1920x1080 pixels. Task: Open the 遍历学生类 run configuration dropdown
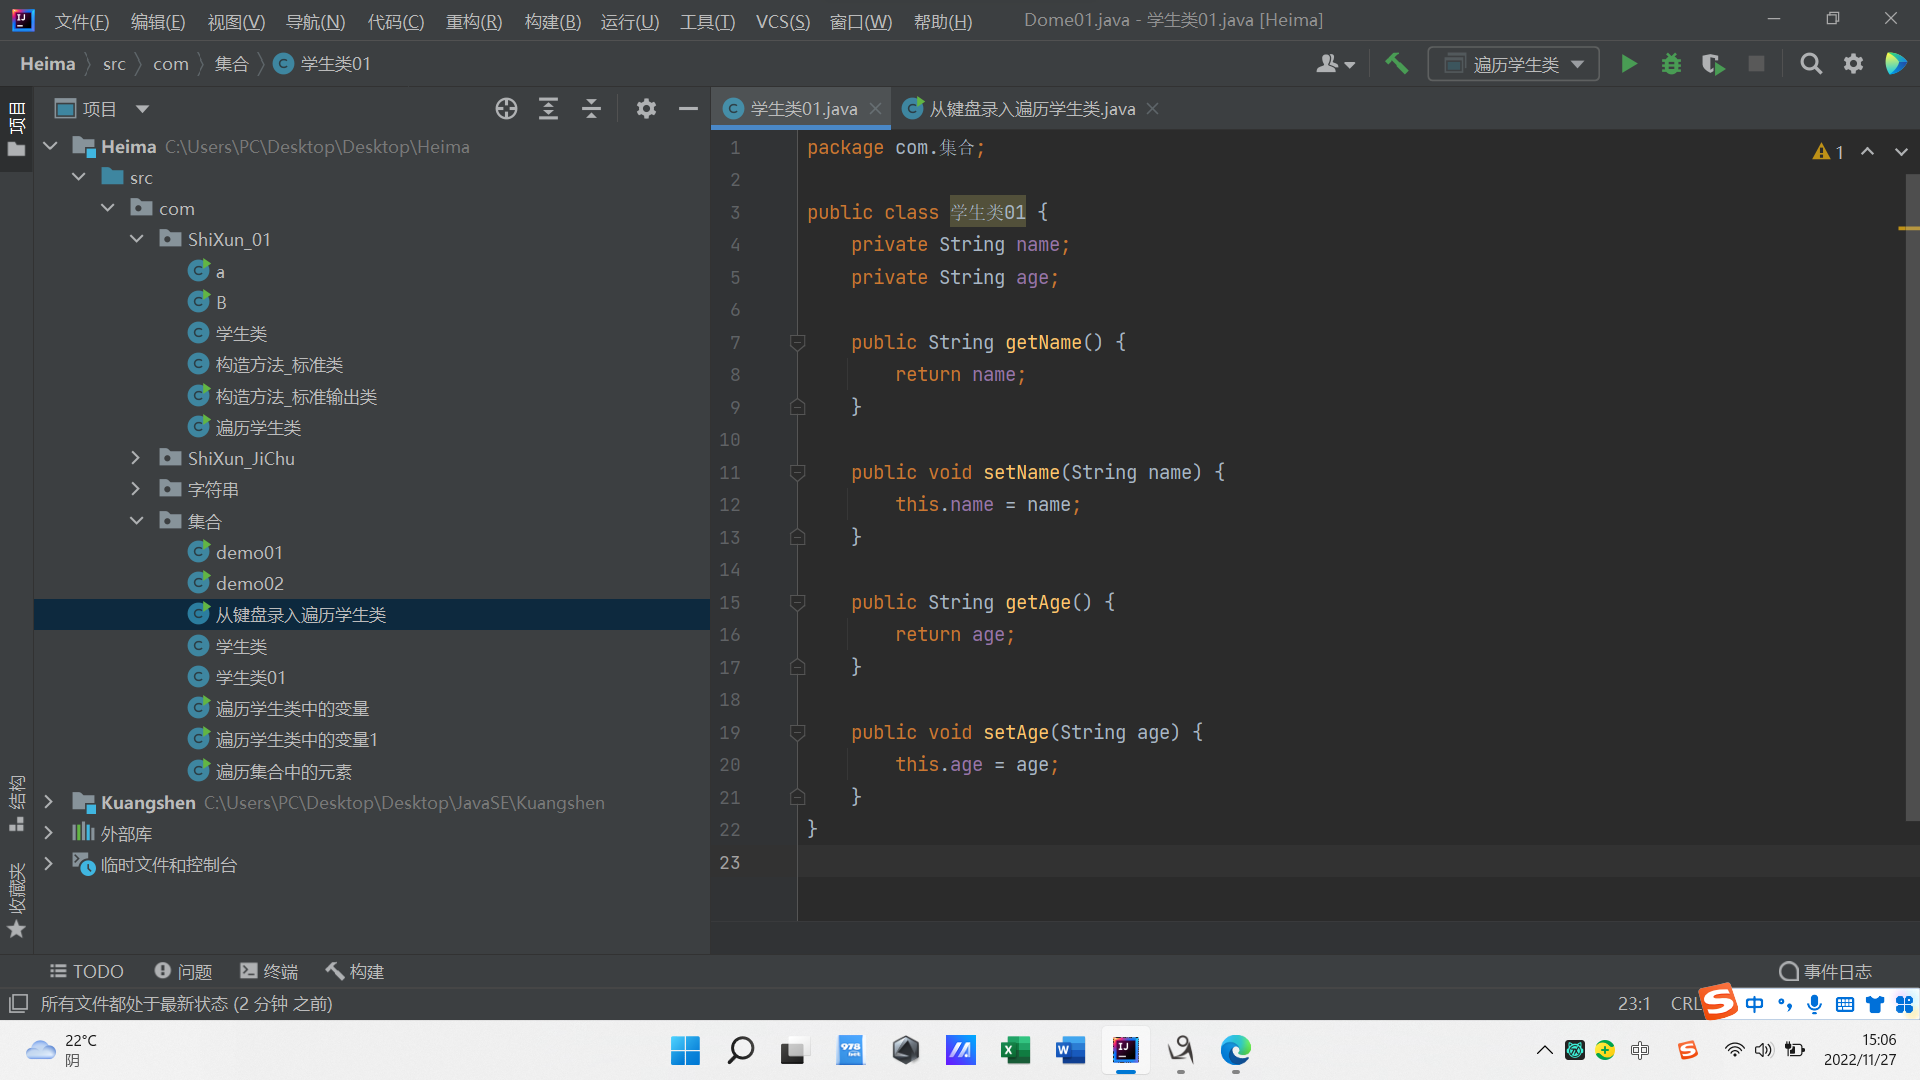click(1513, 64)
